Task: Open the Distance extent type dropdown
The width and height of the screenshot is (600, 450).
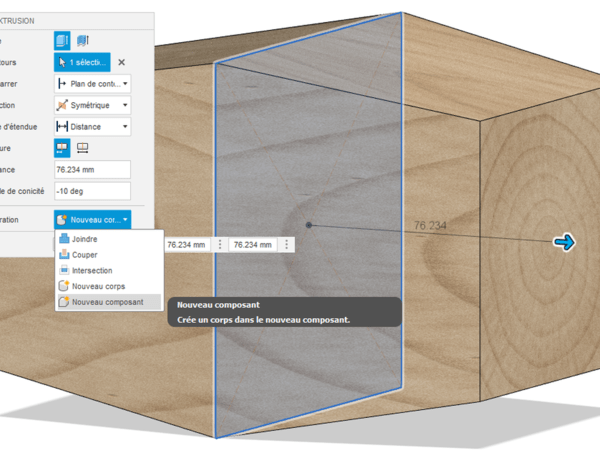Action: tap(93, 127)
